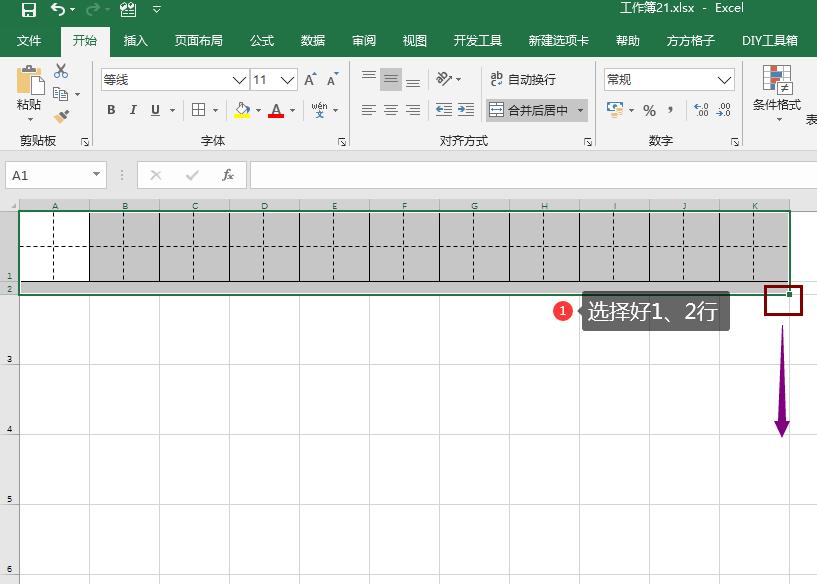The image size is (817, 584).
Task: Apply underline to the selection
Action: (x=154, y=108)
